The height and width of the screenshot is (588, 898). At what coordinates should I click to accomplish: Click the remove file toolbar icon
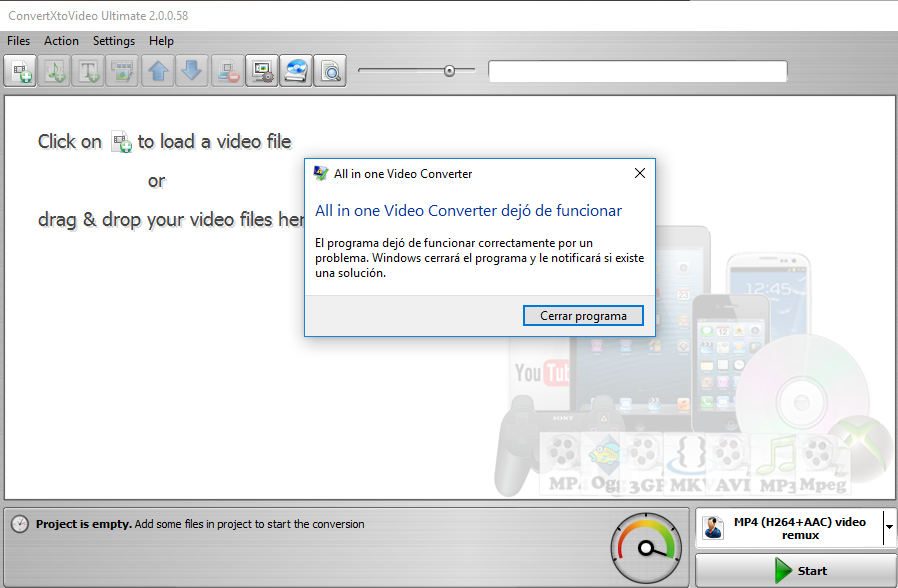pos(227,71)
